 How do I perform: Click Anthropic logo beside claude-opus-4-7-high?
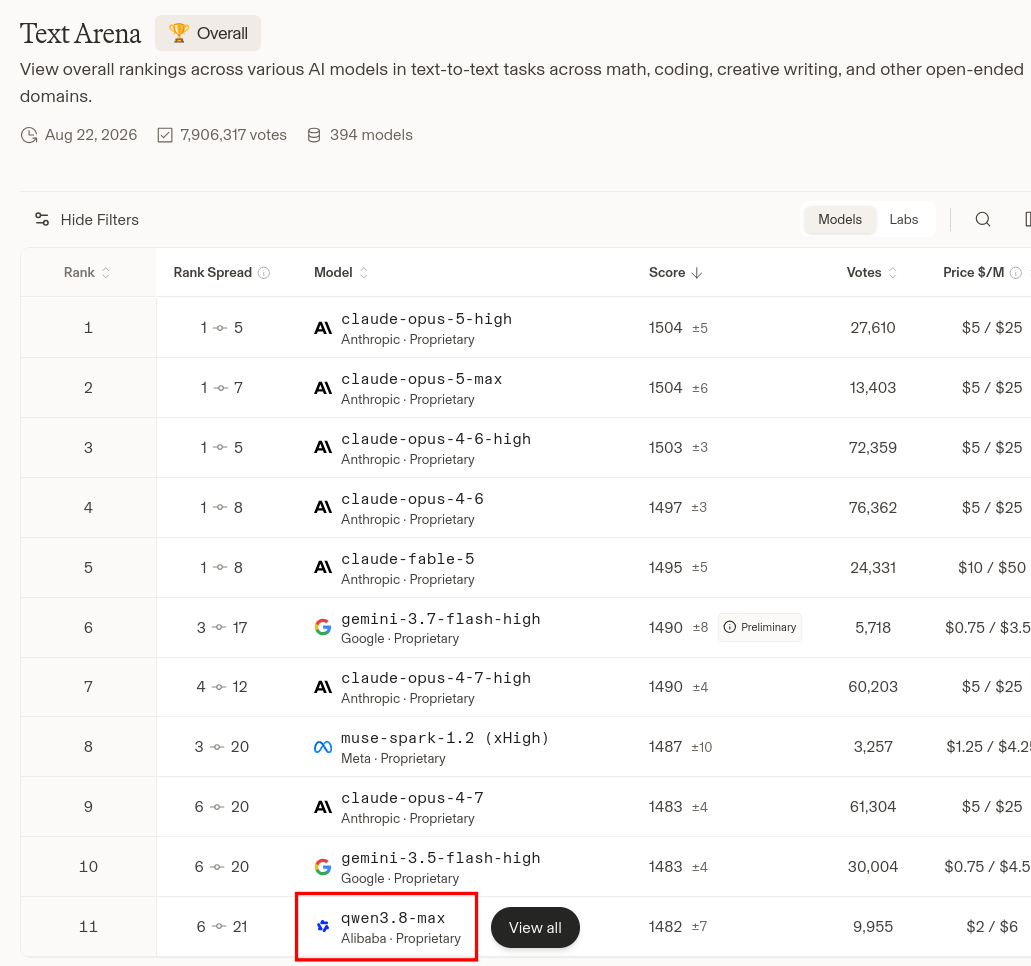point(323,687)
